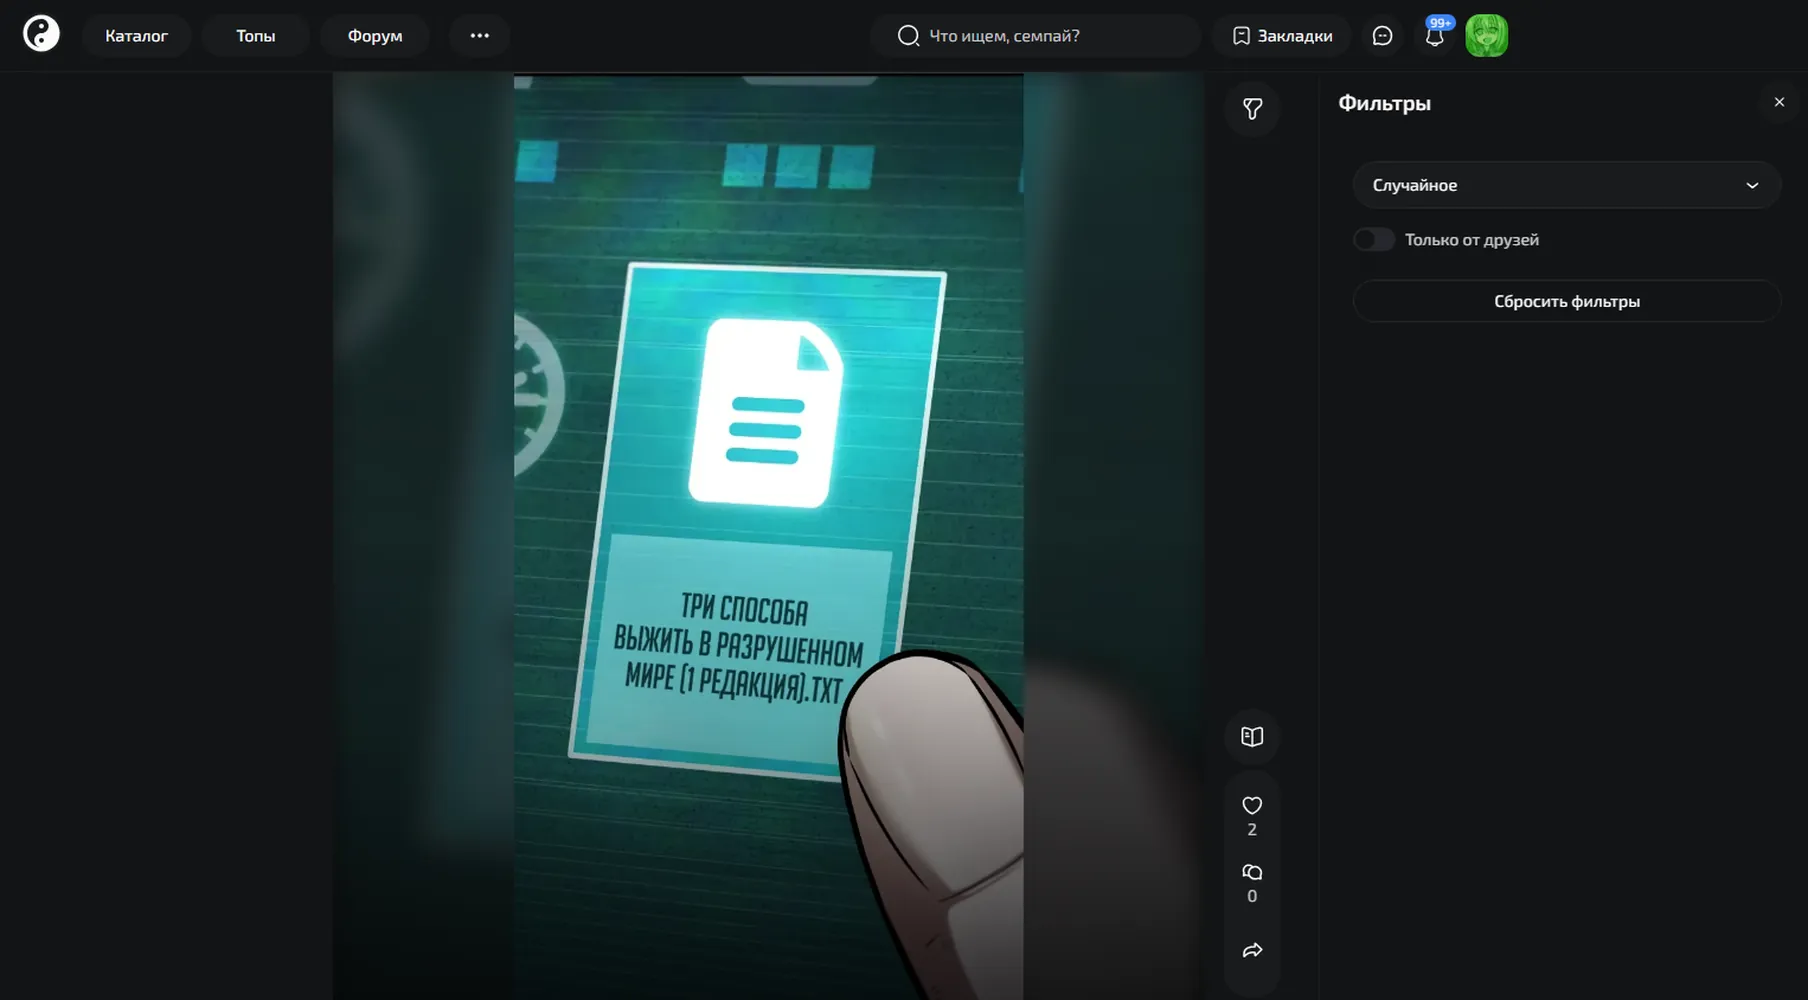
Task: Open the Каталог menu
Action: [136, 36]
